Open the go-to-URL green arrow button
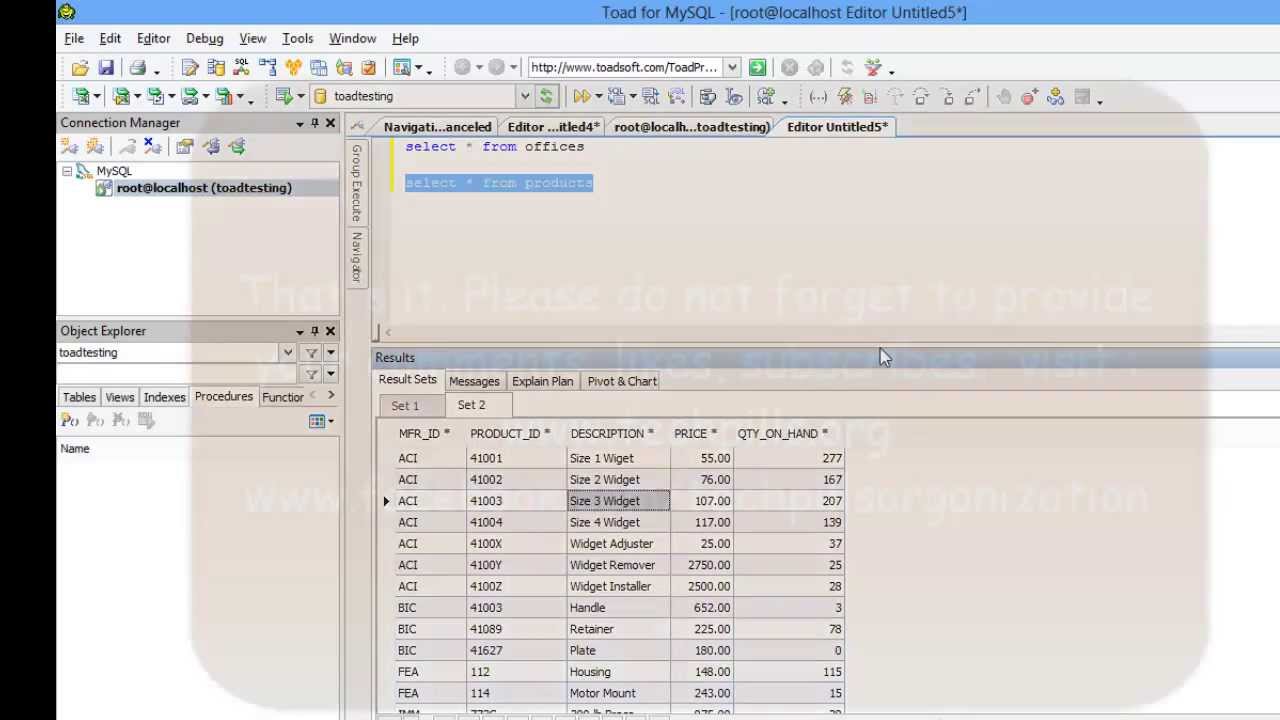This screenshot has width=1280, height=720. tap(757, 68)
